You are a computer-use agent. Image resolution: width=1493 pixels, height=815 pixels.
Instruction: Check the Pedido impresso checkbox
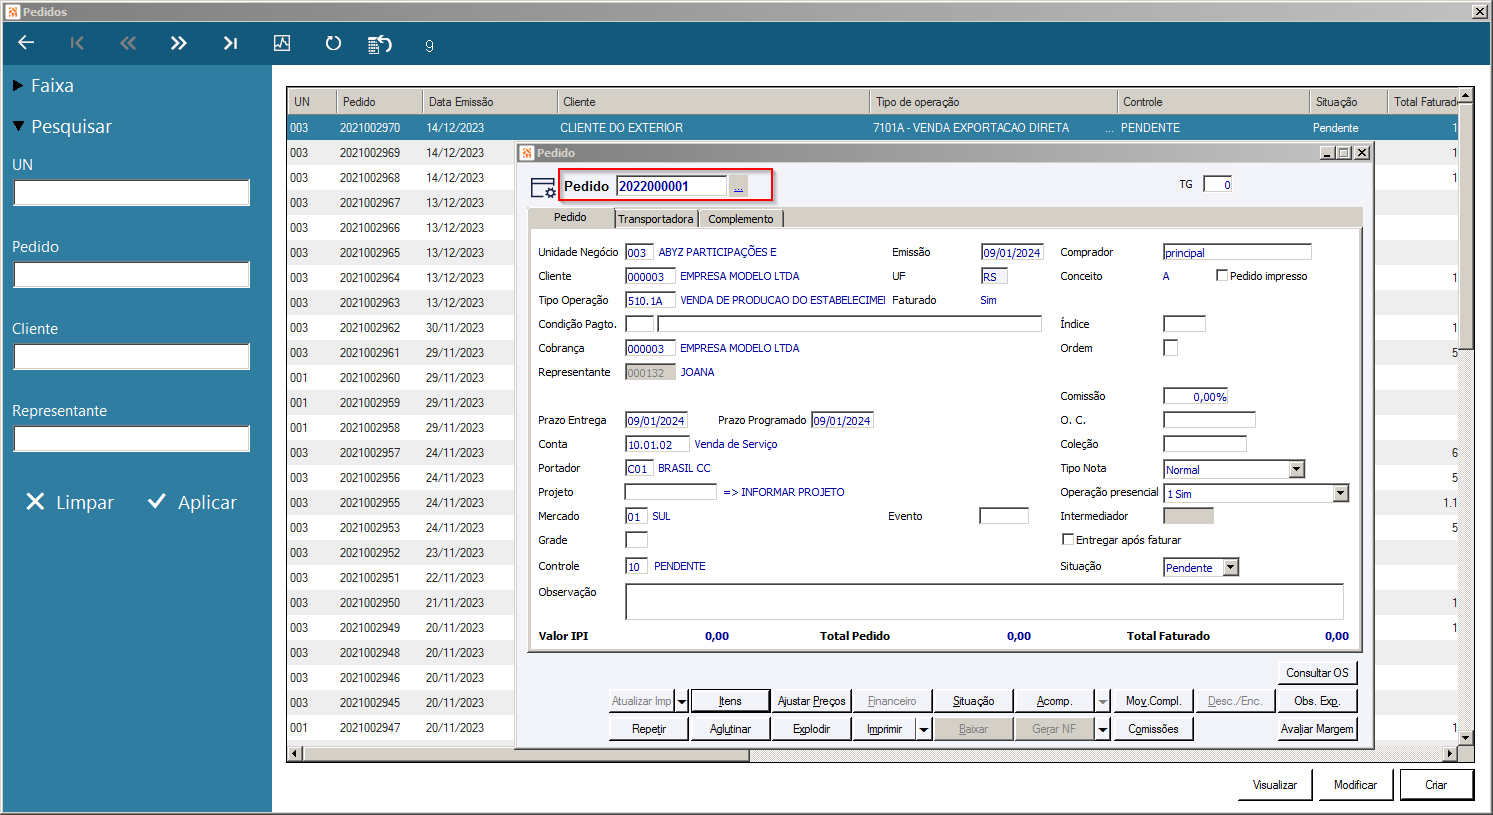click(x=1222, y=276)
